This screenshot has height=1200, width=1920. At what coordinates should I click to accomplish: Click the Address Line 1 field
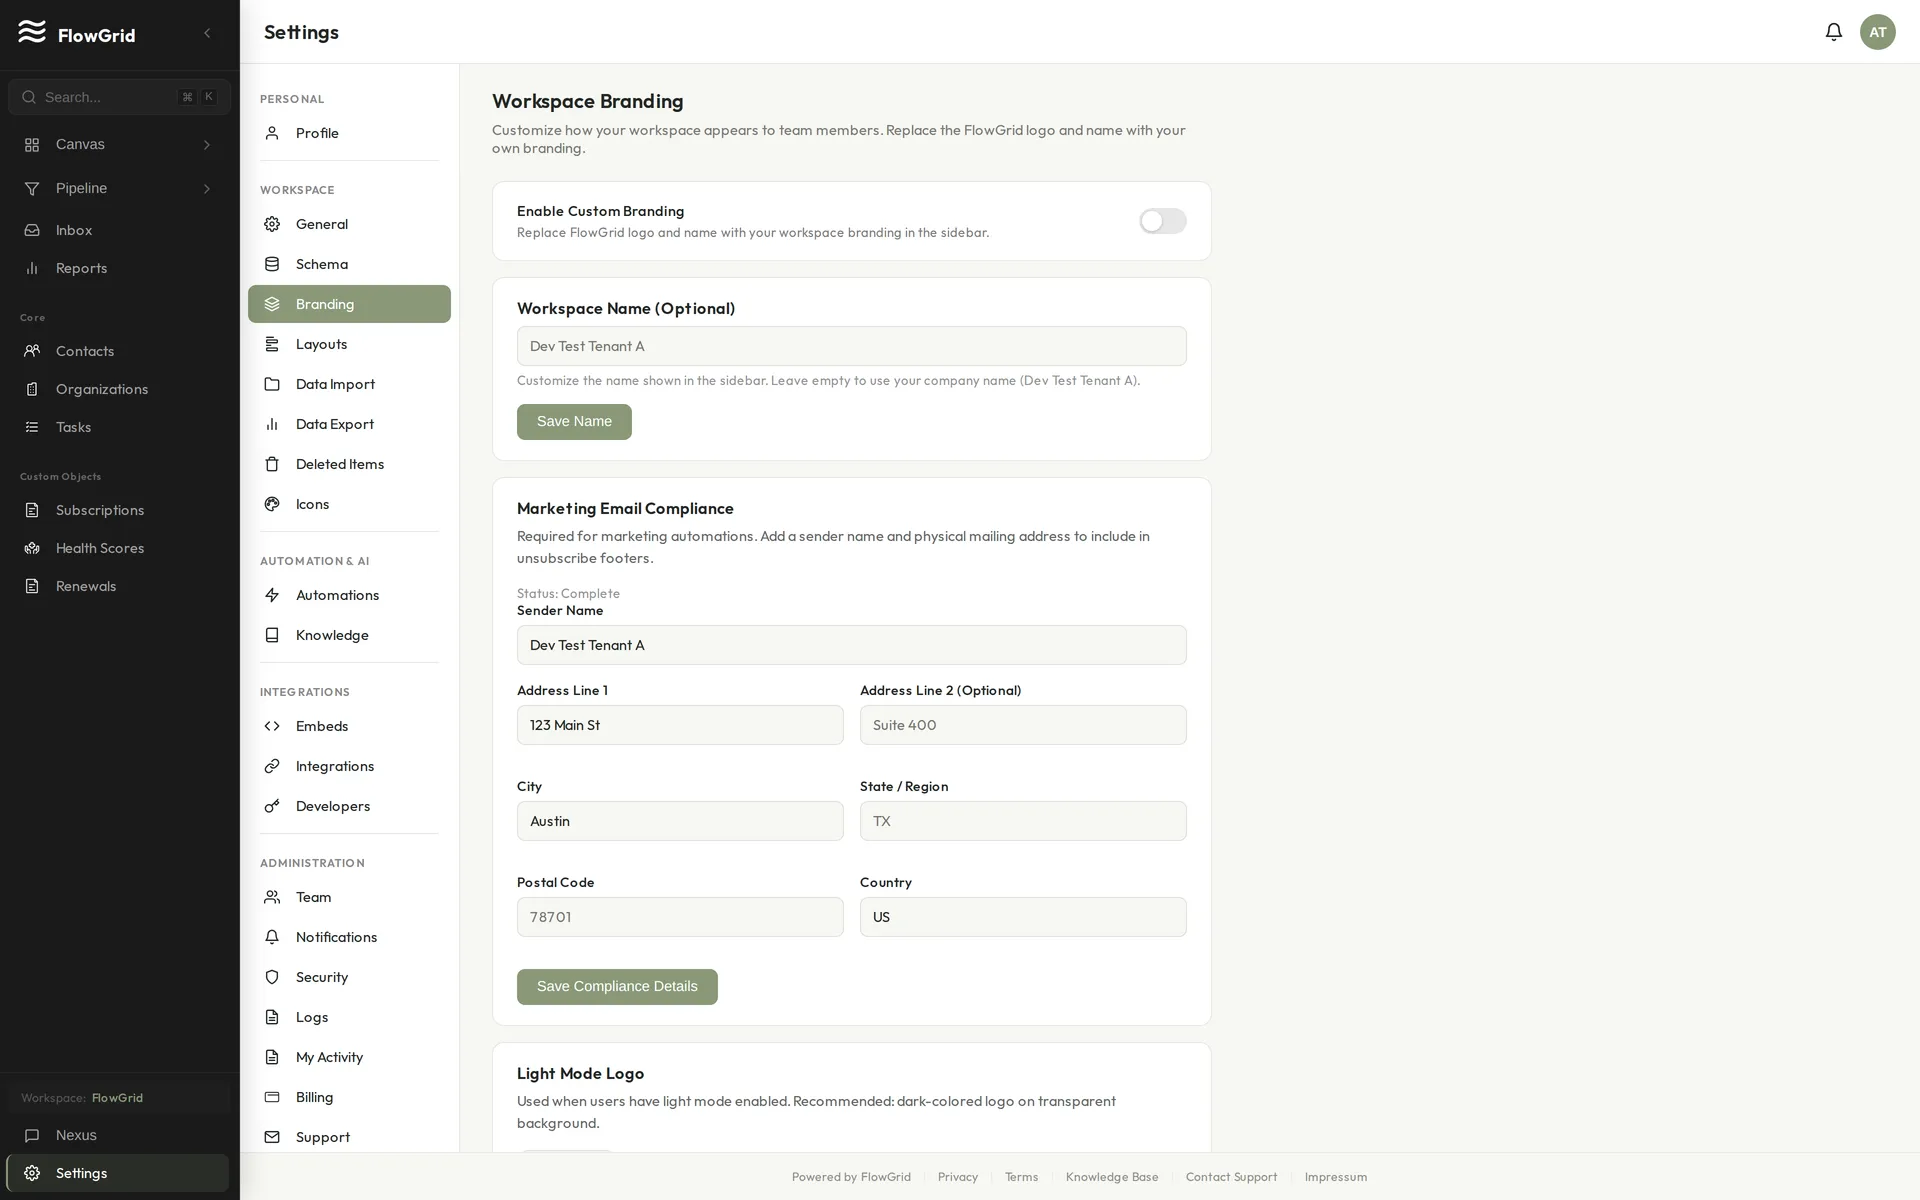[680, 725]
